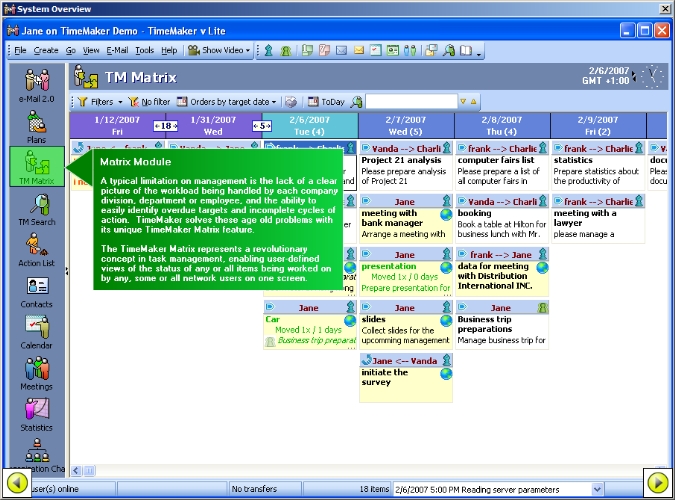Open the Calendar module in sidebar
The image size is (675, 500).
click(37, 332)
